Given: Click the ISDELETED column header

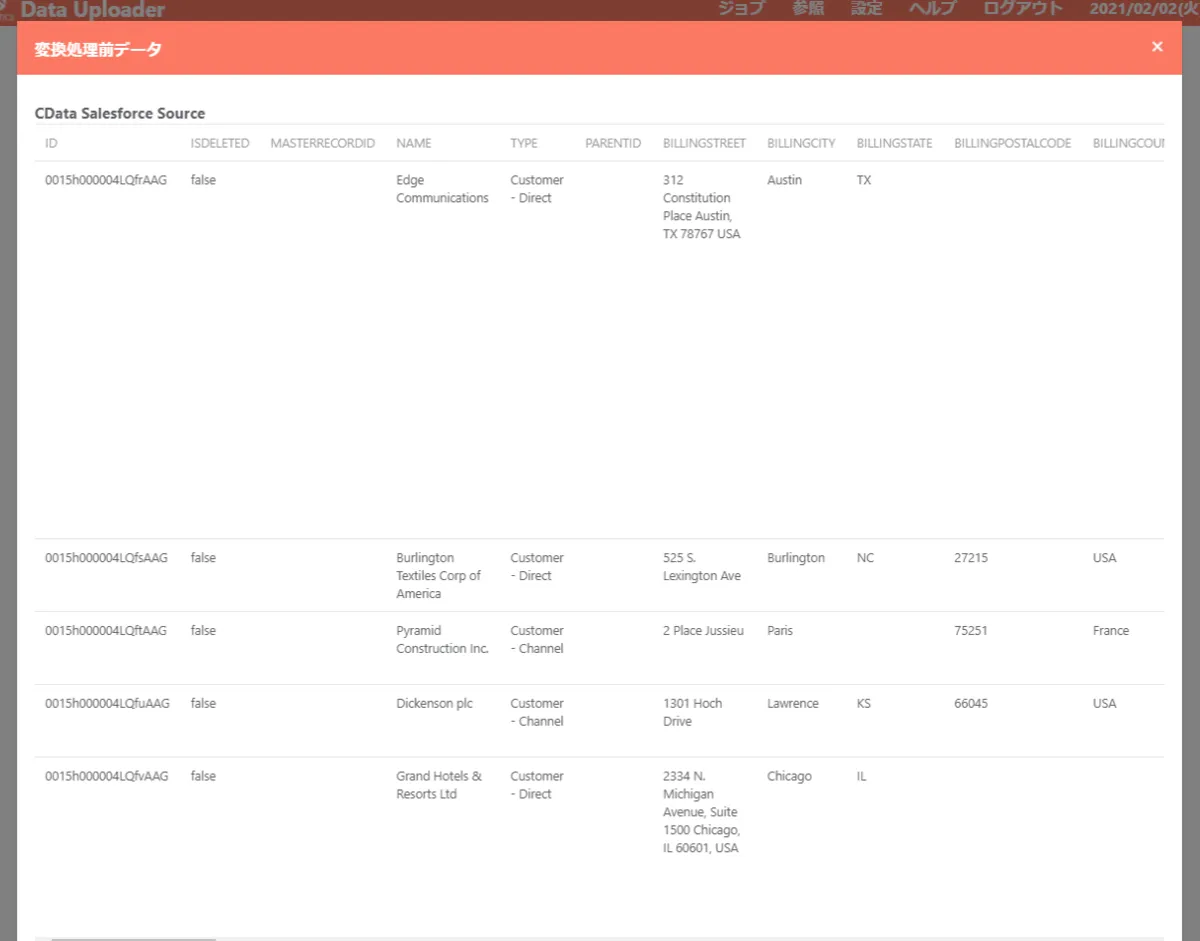Looking at the screenshot, I should pyautogui.click(x=220, y=143).
